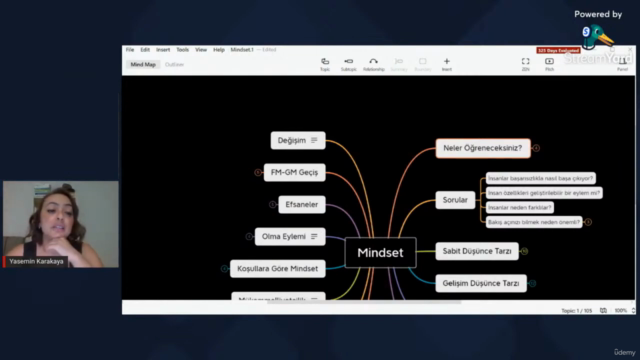The width and height of the screenshot is (640, 360).
Task: Select the Gelişim Düşünce Tarzı node
Action: 481,283
